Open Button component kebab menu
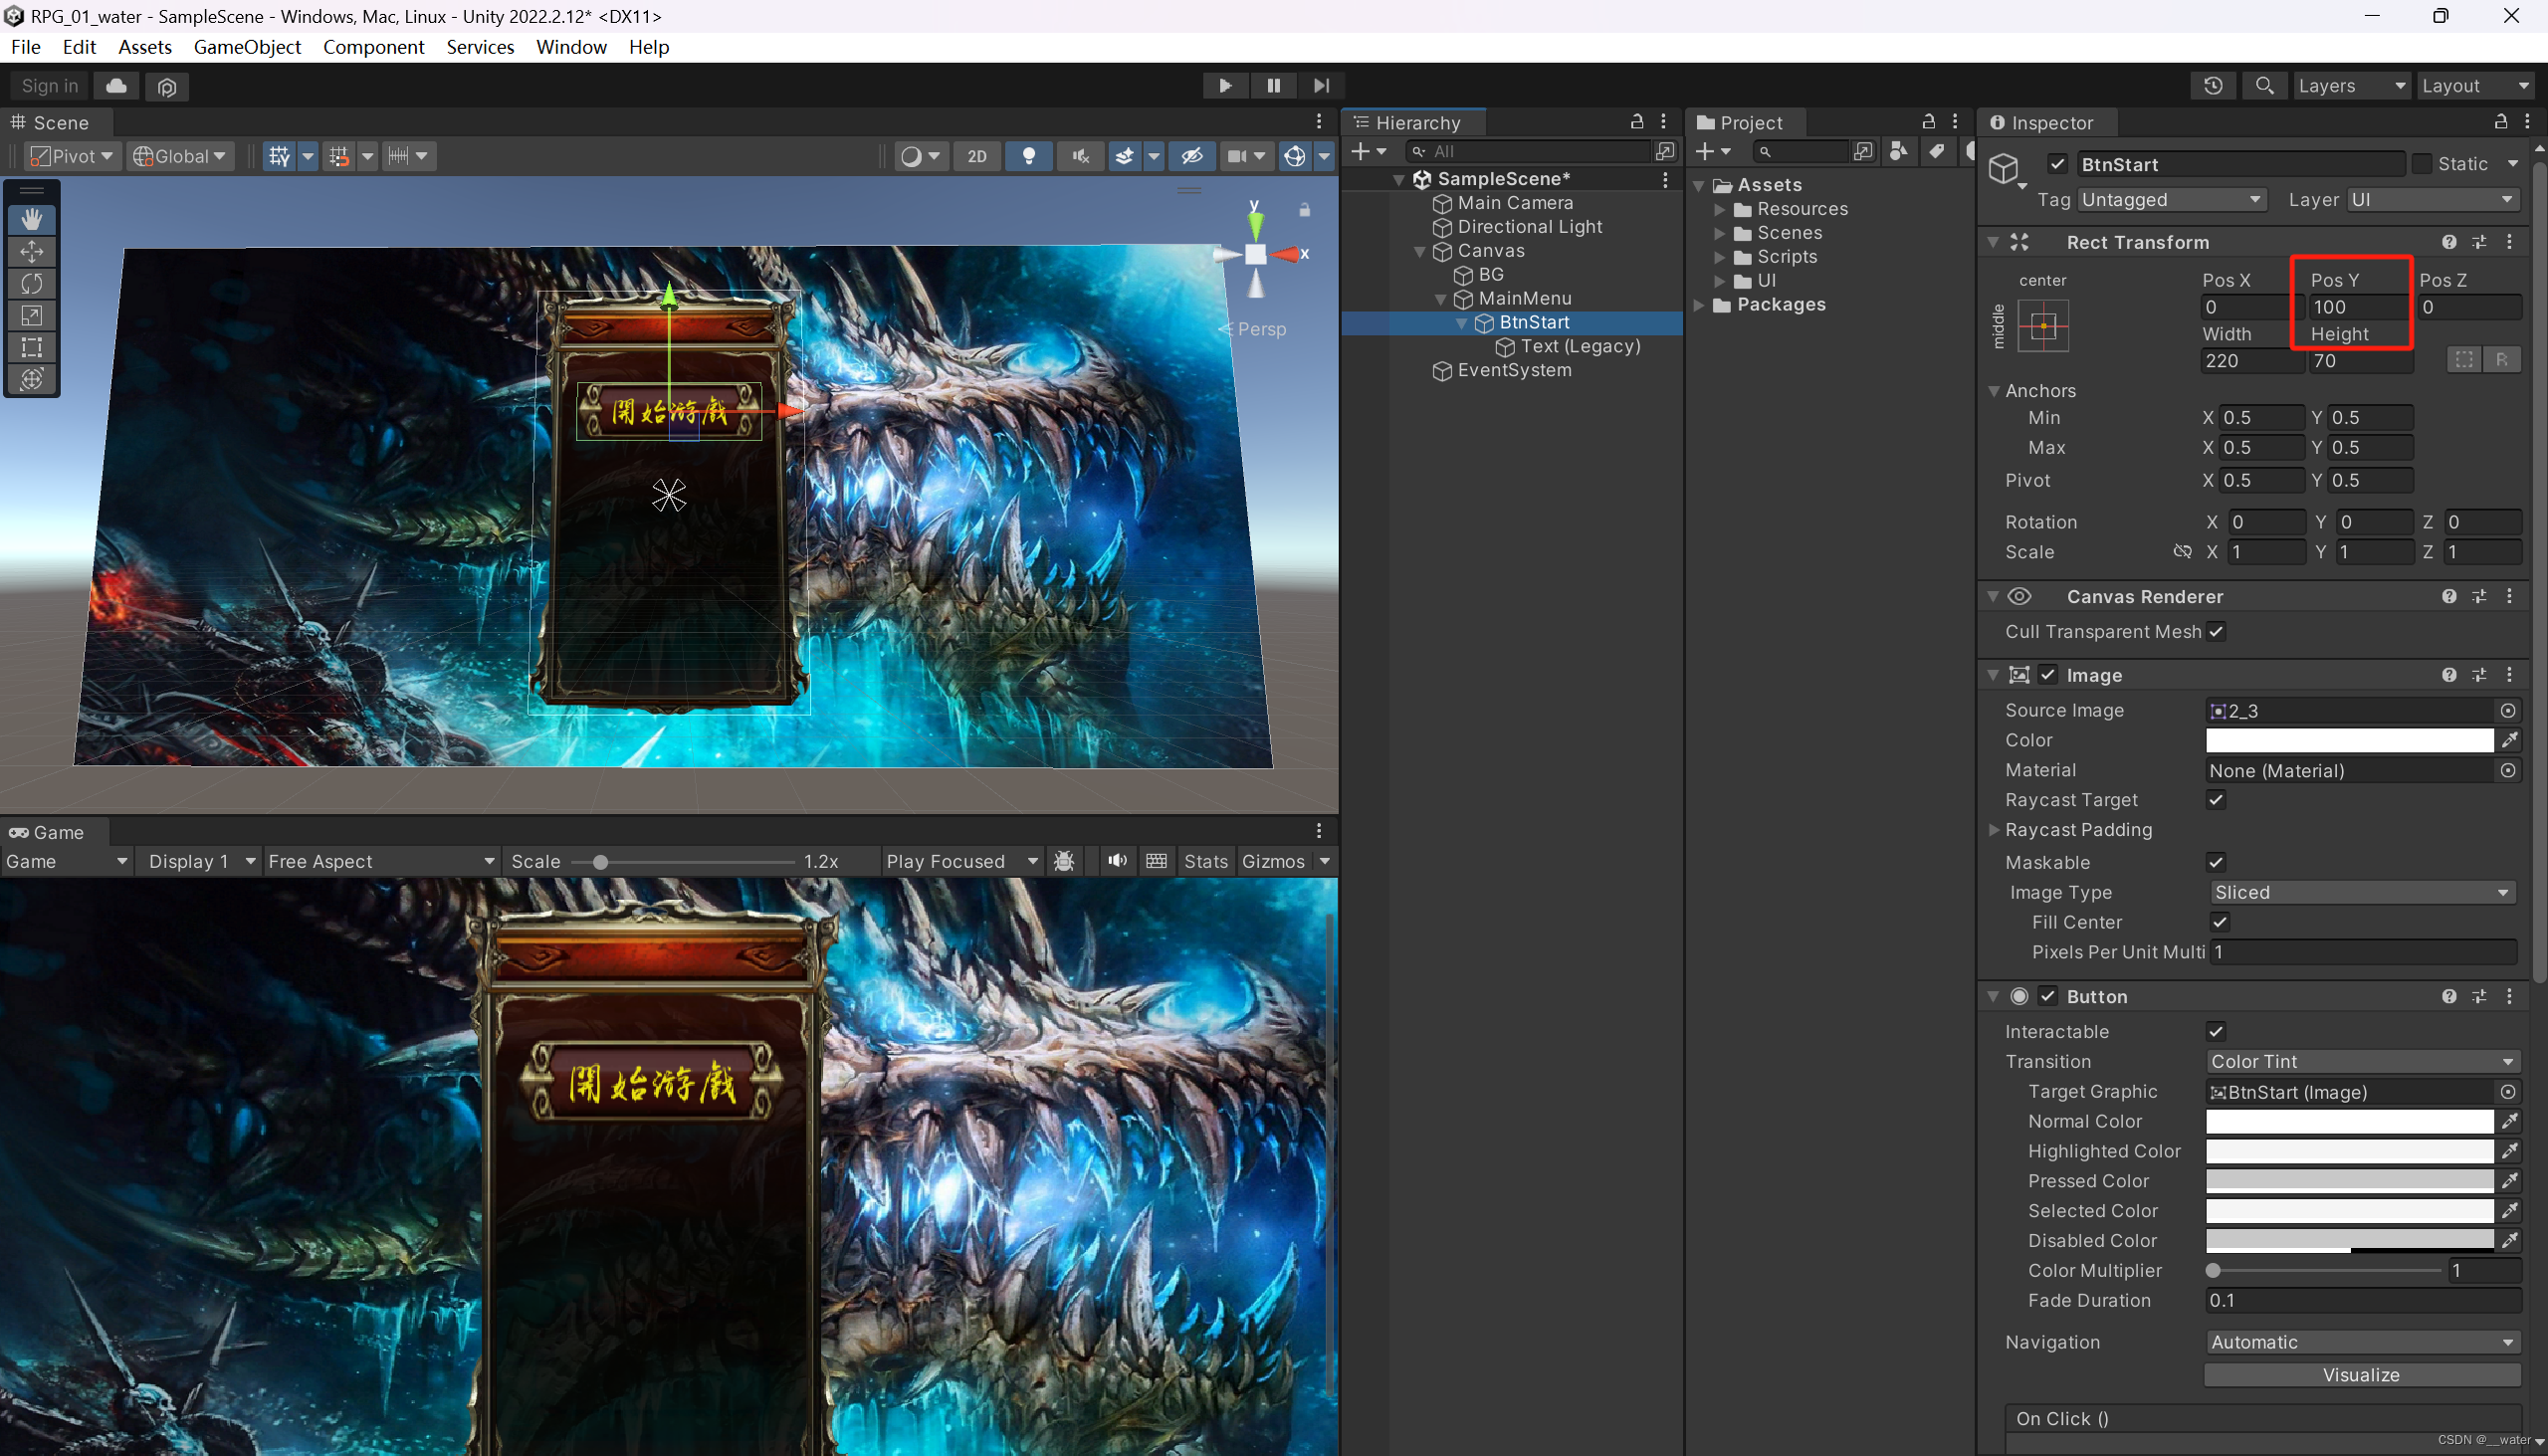This screenshot has height=1456, width=2548. coord(2509,996)
